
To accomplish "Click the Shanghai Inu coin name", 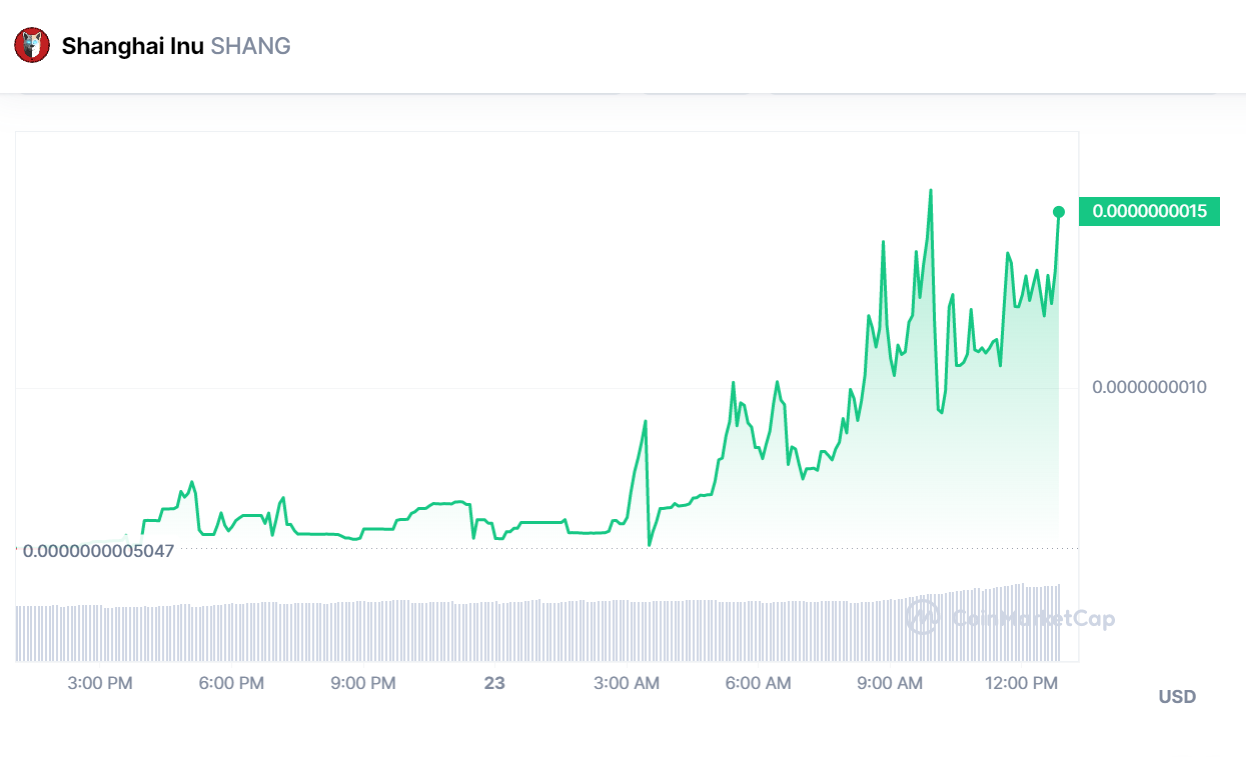I will [x=132, y=46].
